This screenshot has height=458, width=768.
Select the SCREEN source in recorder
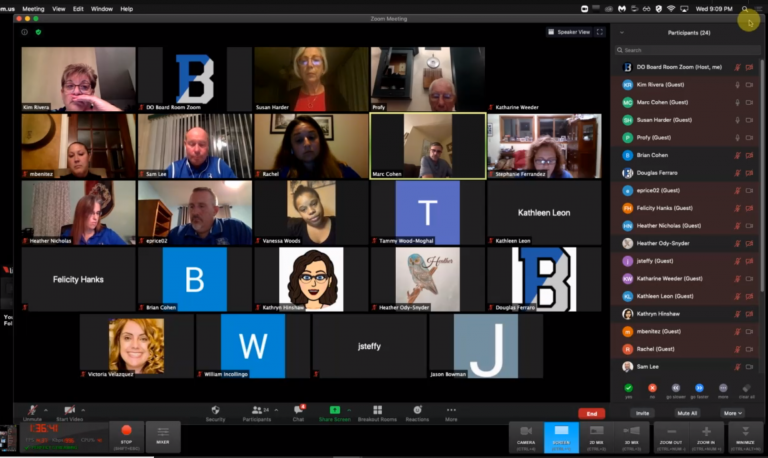561,436
